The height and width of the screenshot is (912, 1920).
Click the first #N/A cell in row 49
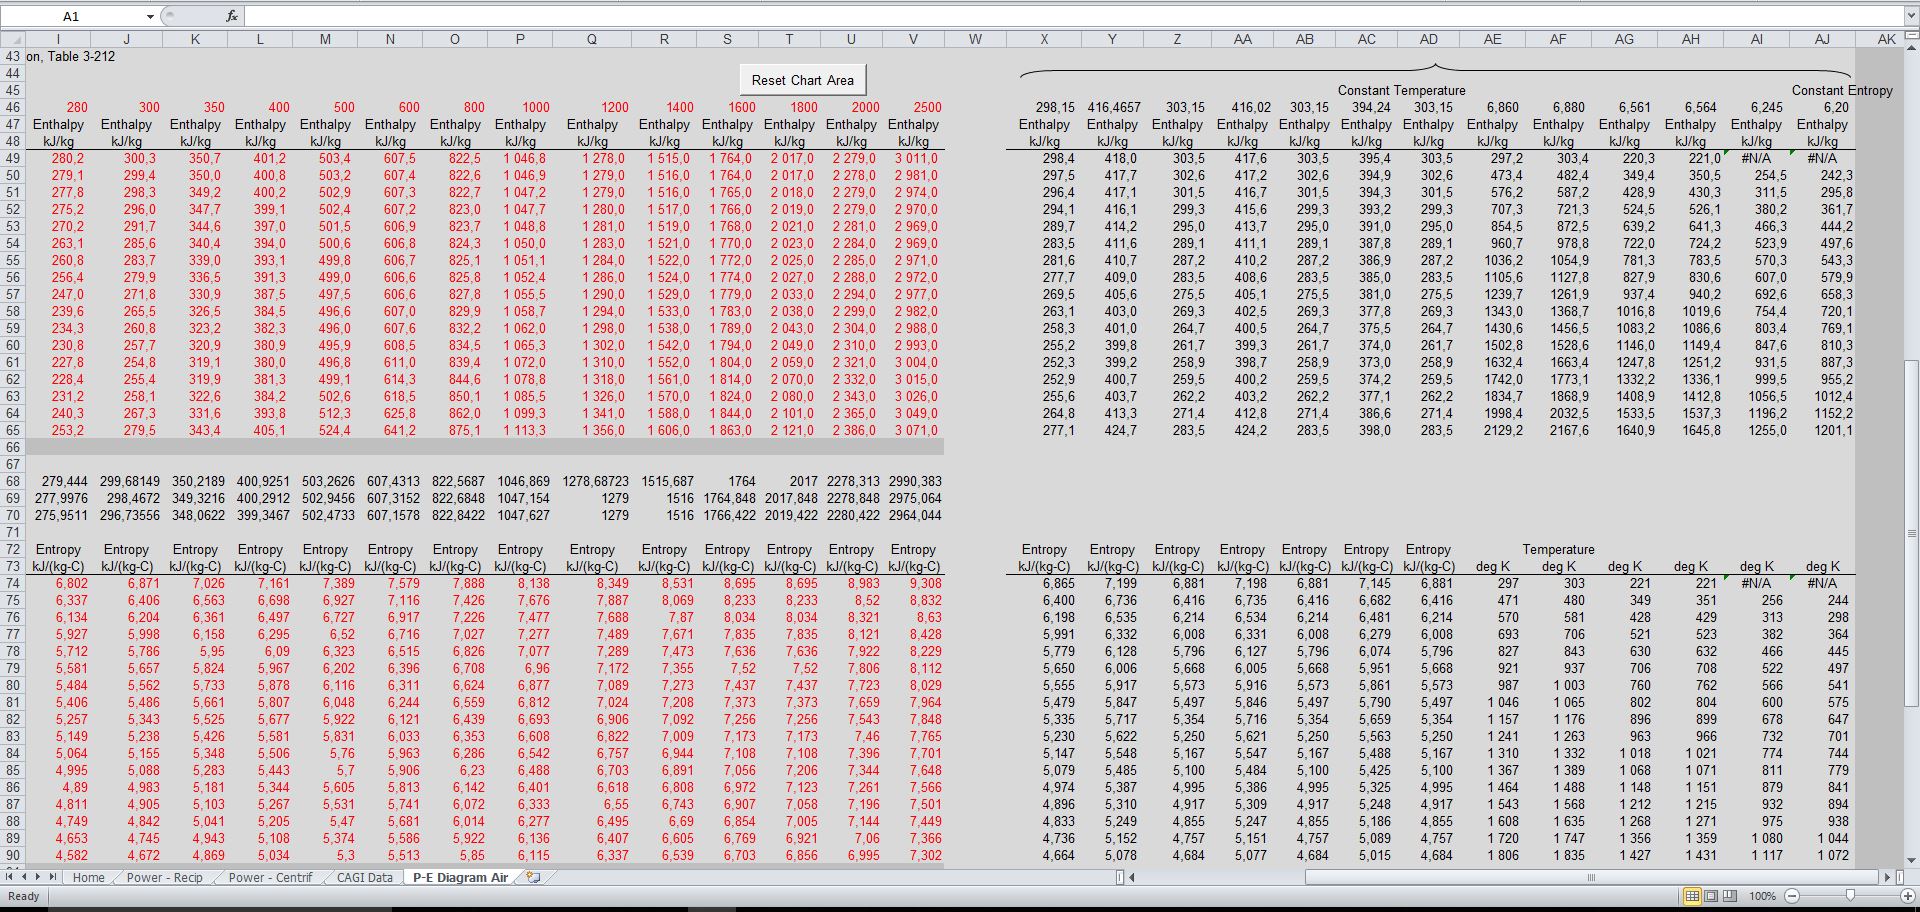tap(1756, 158)
